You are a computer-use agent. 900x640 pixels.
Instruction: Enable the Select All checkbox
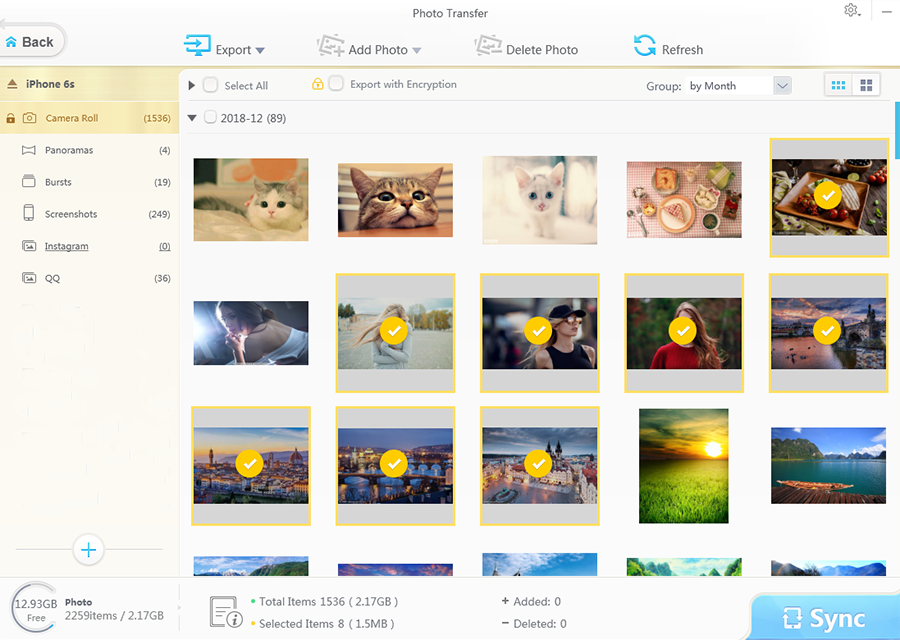[210, 85]
